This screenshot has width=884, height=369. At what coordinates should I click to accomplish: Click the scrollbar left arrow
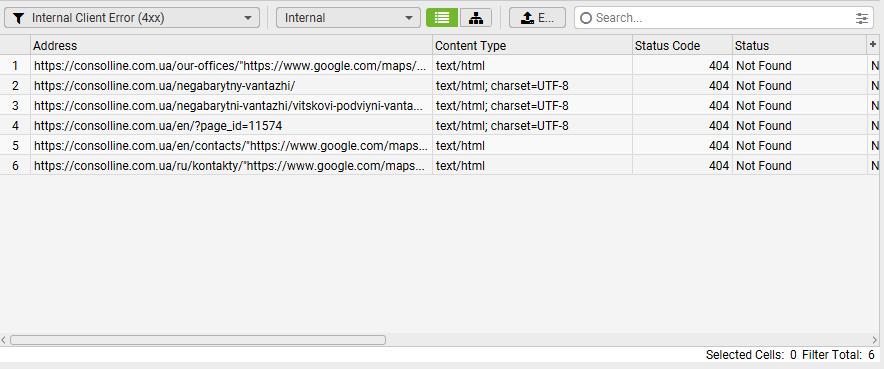(x=4, y=340)
